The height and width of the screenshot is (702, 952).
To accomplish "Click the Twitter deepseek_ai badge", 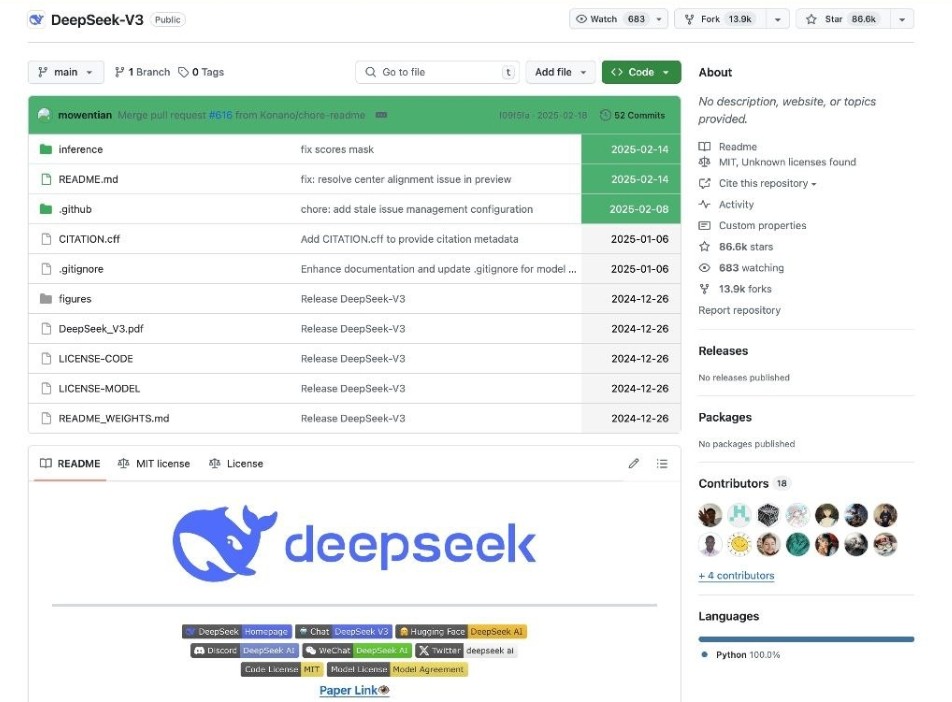I will click(466, 650).
